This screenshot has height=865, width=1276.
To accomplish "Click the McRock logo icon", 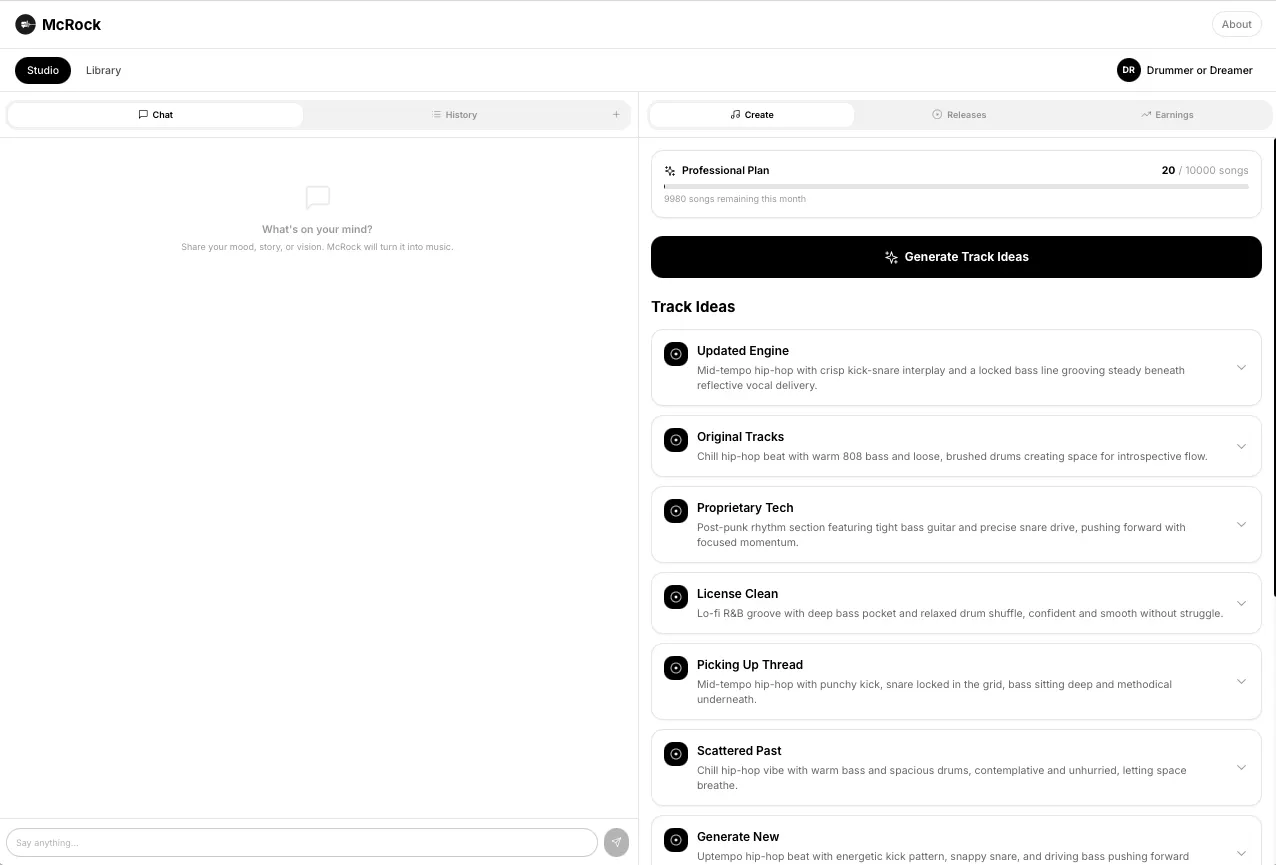I will tap(25, 24).
